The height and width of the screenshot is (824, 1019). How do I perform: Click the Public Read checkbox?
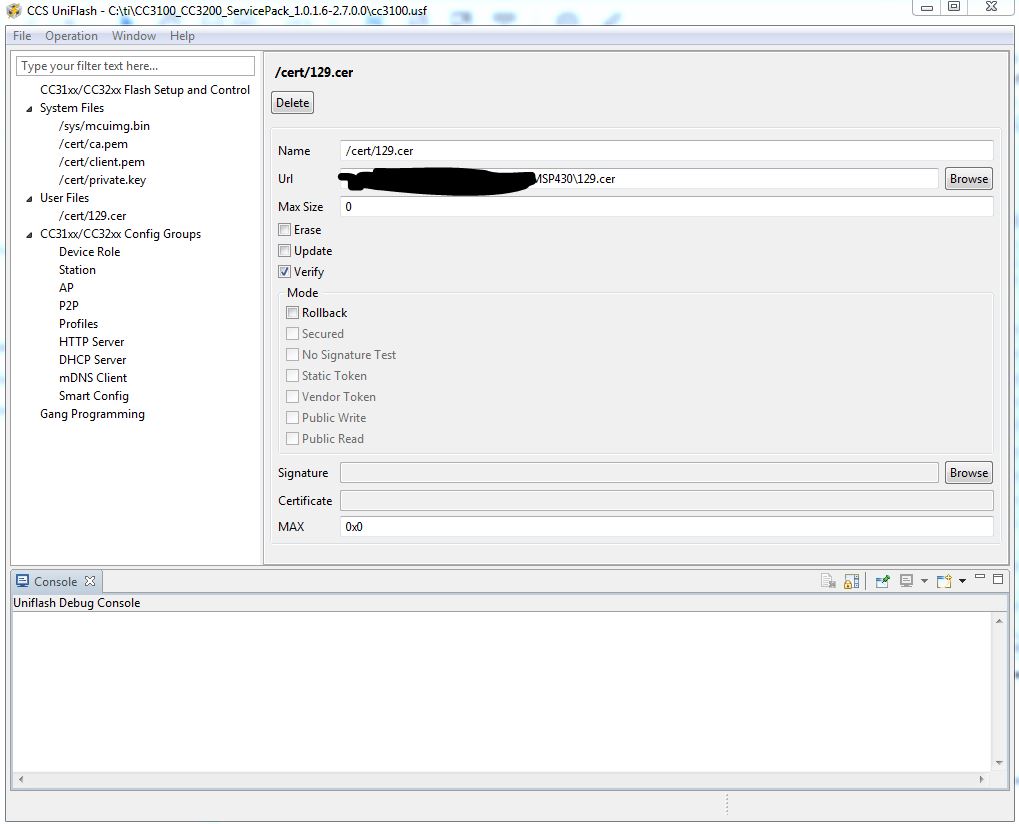coord(292,439)
